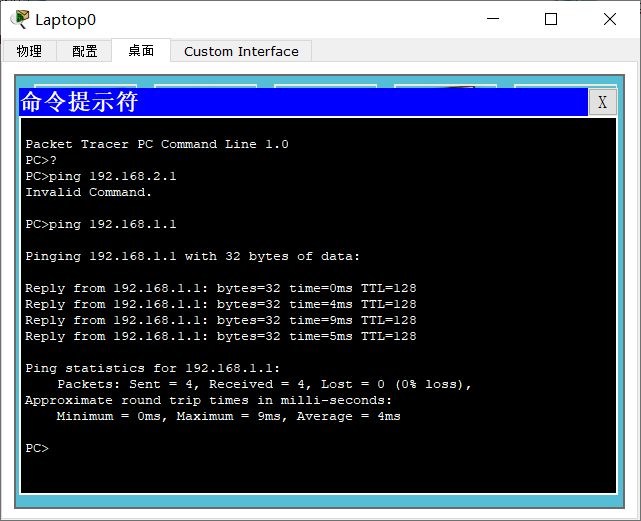Screen dimensions: 641x521
Task: Close the command prompt with X button
Action: coord(601,102)
